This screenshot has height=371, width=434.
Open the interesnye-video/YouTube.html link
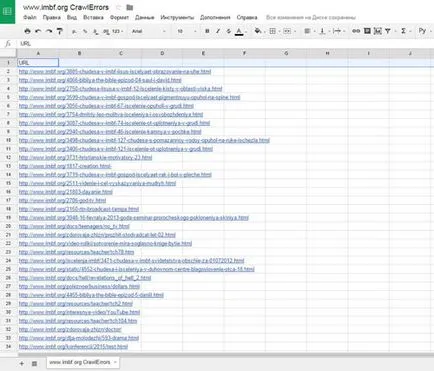(79, 312)
